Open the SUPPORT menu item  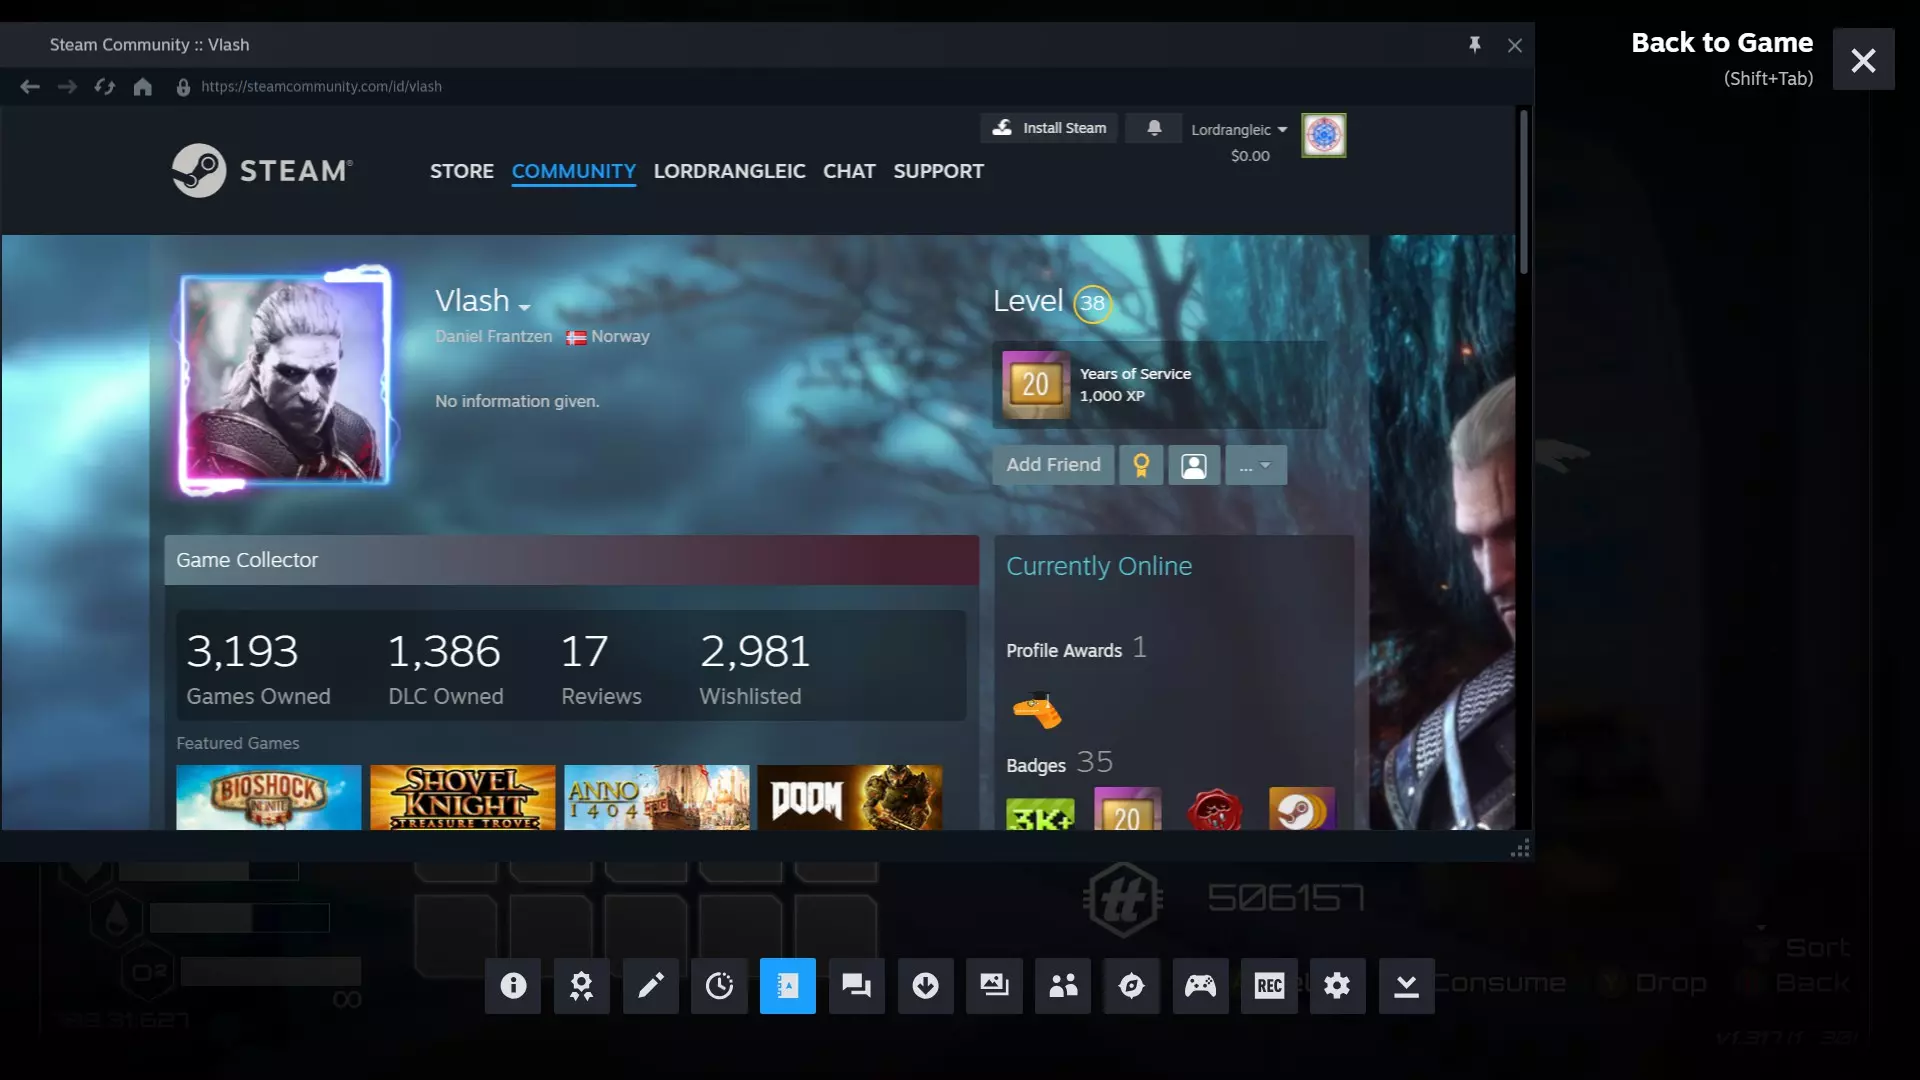938,171
